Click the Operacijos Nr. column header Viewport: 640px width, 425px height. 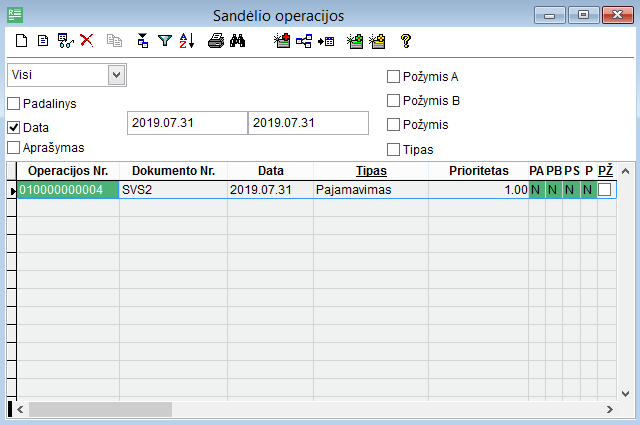(68, 171)
